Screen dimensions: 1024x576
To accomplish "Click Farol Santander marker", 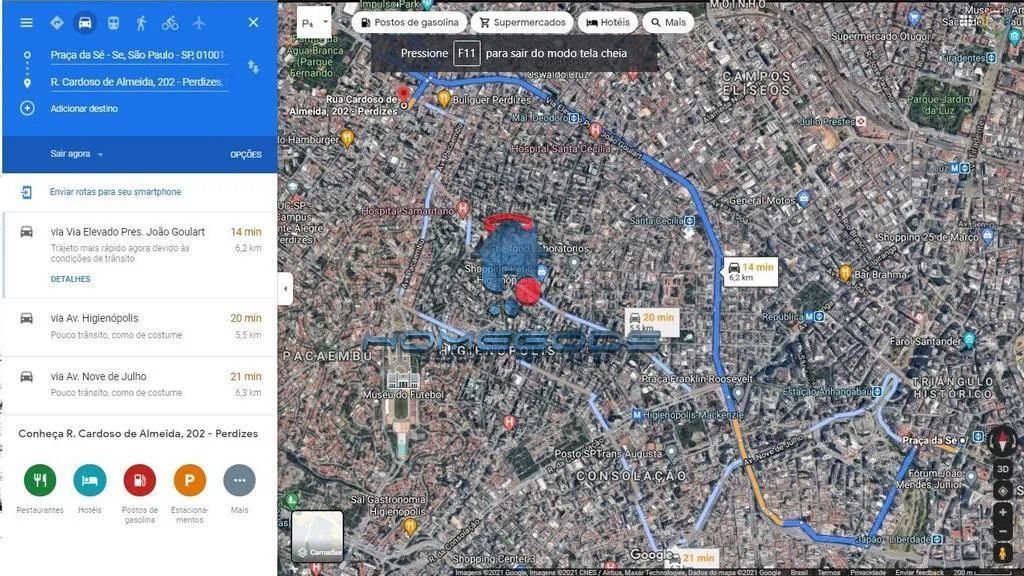I will tap(969, 340).
